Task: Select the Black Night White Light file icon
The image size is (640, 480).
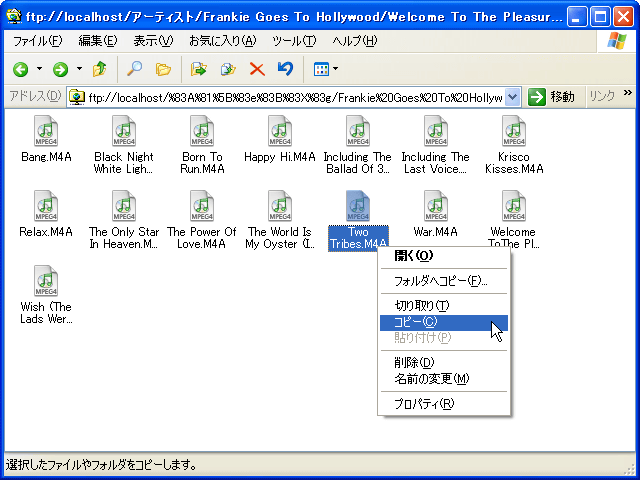Action: 124,131
